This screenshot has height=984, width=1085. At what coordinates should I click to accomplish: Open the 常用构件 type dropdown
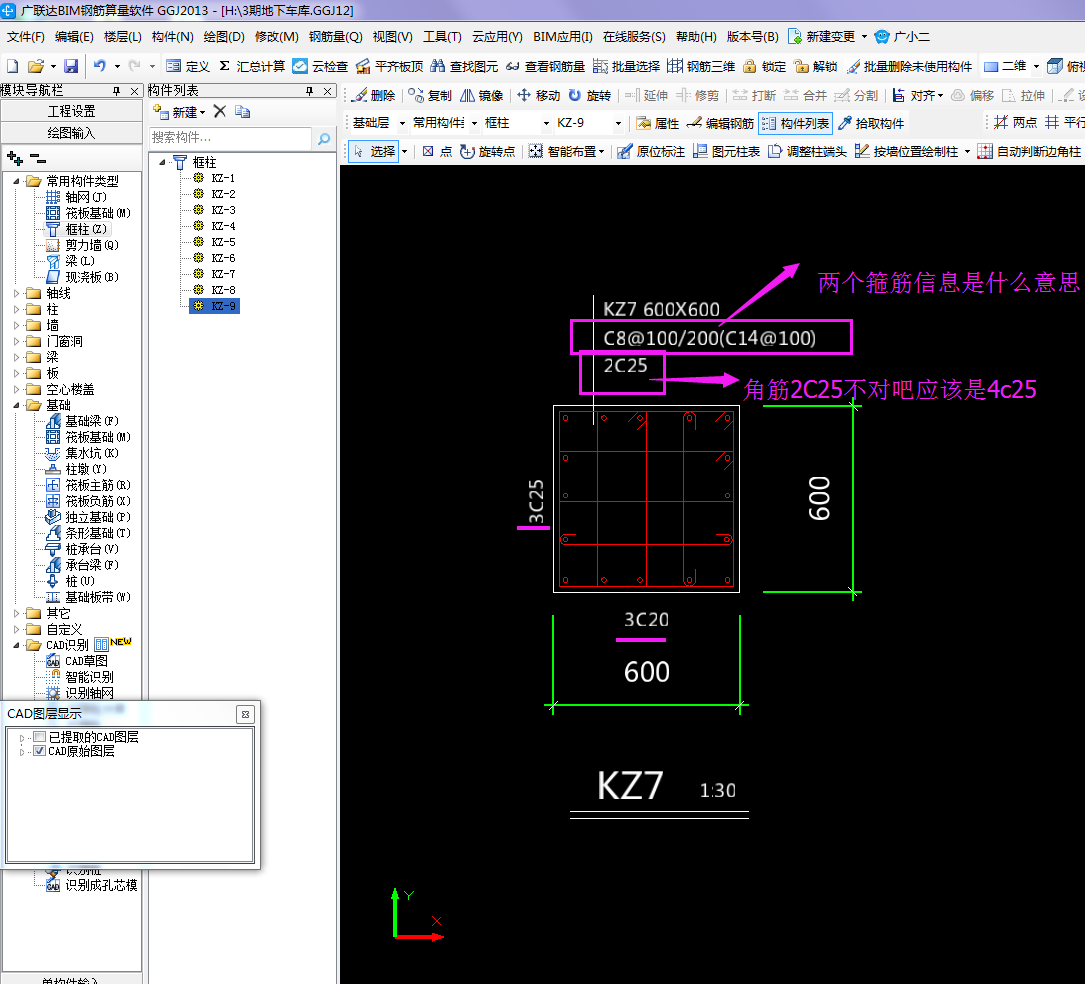click(474, 123)
